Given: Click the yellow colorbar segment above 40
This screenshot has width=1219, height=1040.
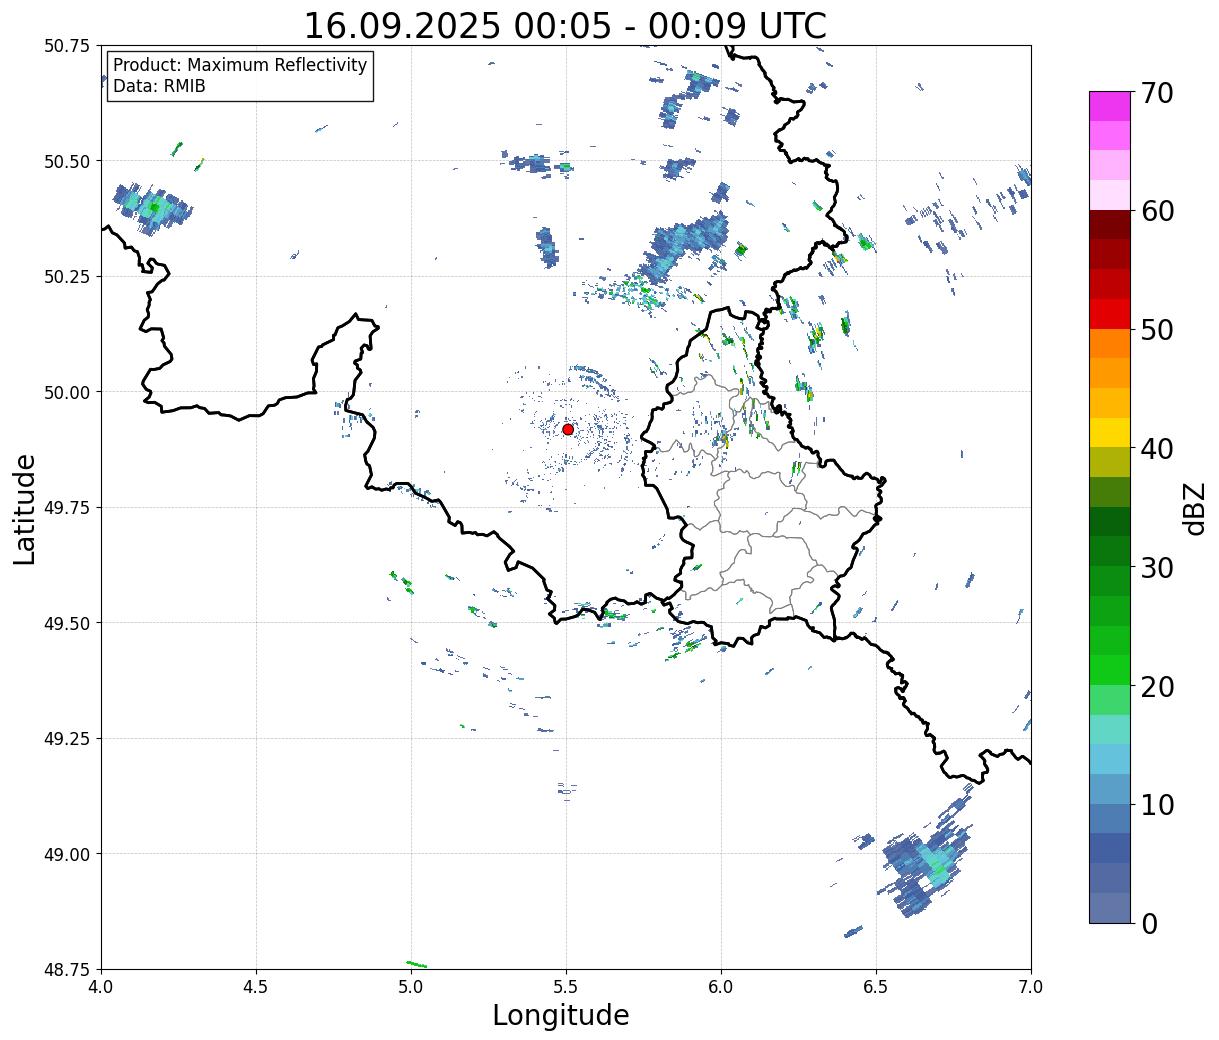Looking at the screenshot, I should 1110,433.
